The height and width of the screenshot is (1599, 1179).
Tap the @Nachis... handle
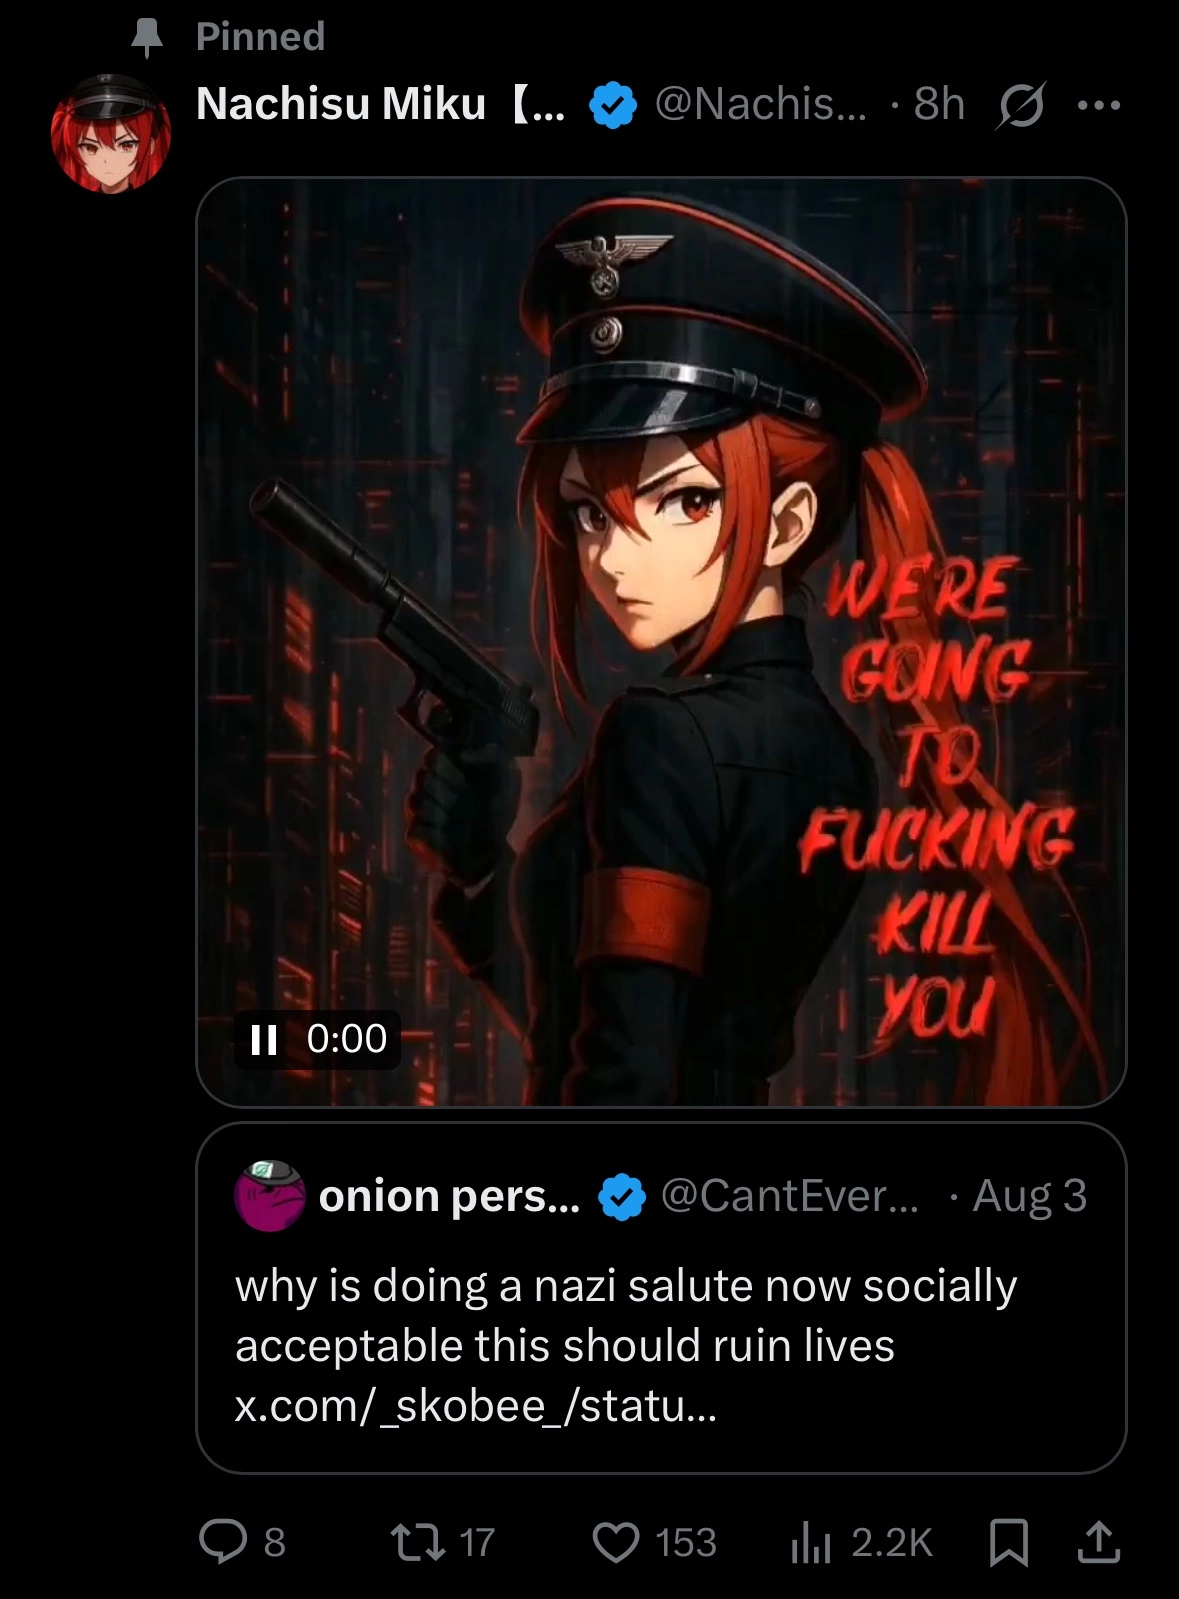(x=761, y=104)
